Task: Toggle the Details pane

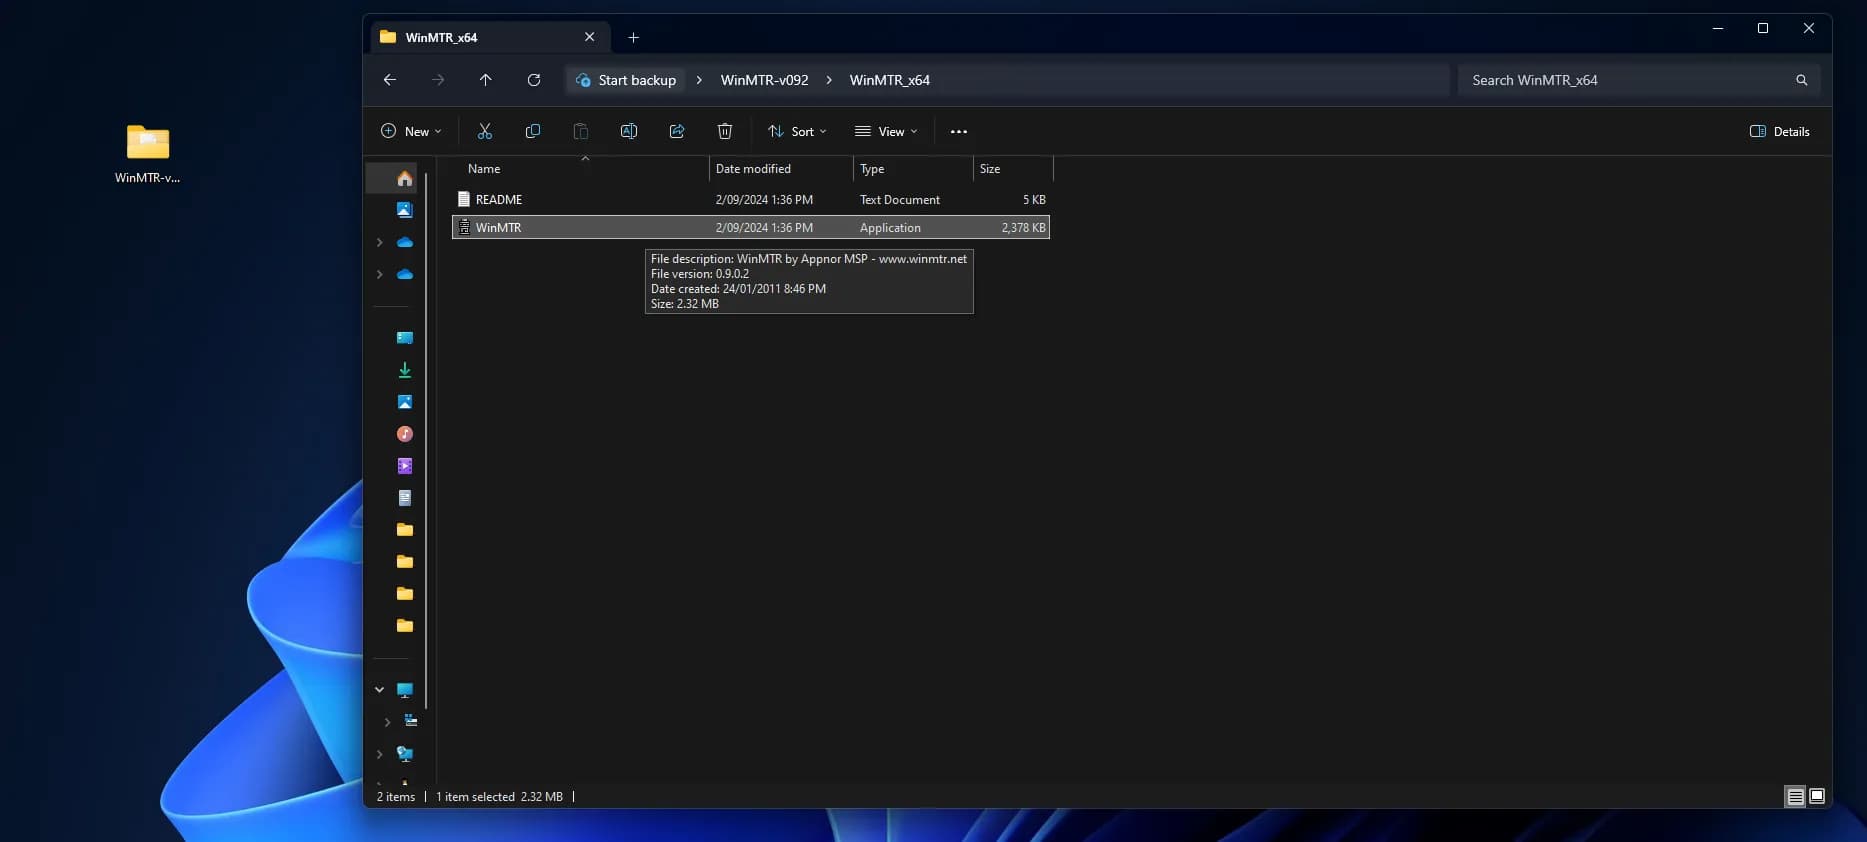Action: click(x=1780, y=131)
